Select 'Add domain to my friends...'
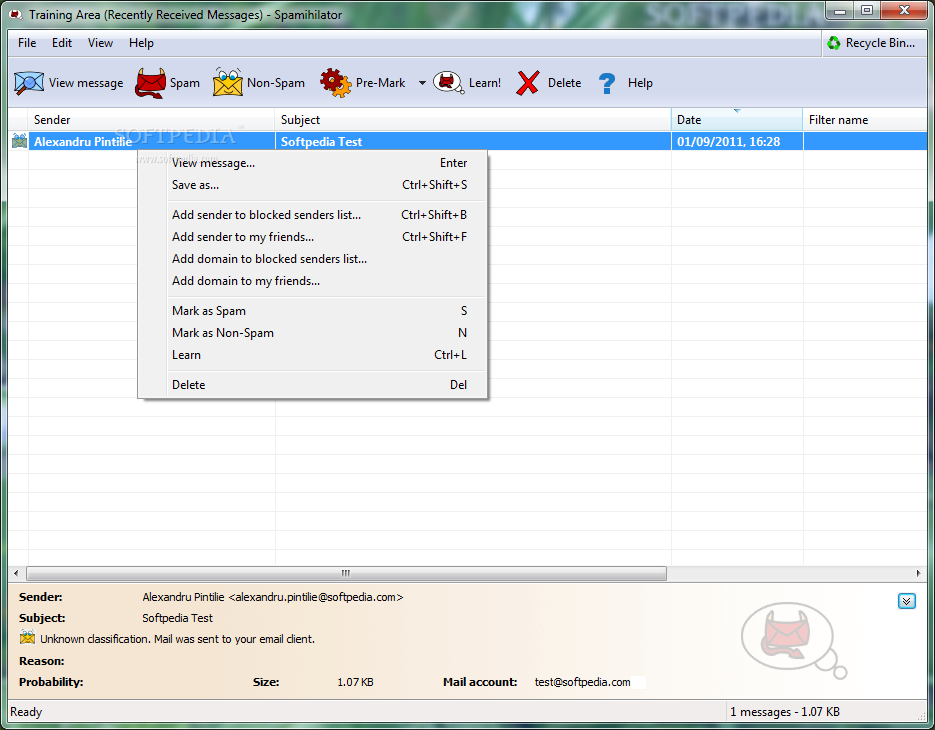 tap(313, 281)
